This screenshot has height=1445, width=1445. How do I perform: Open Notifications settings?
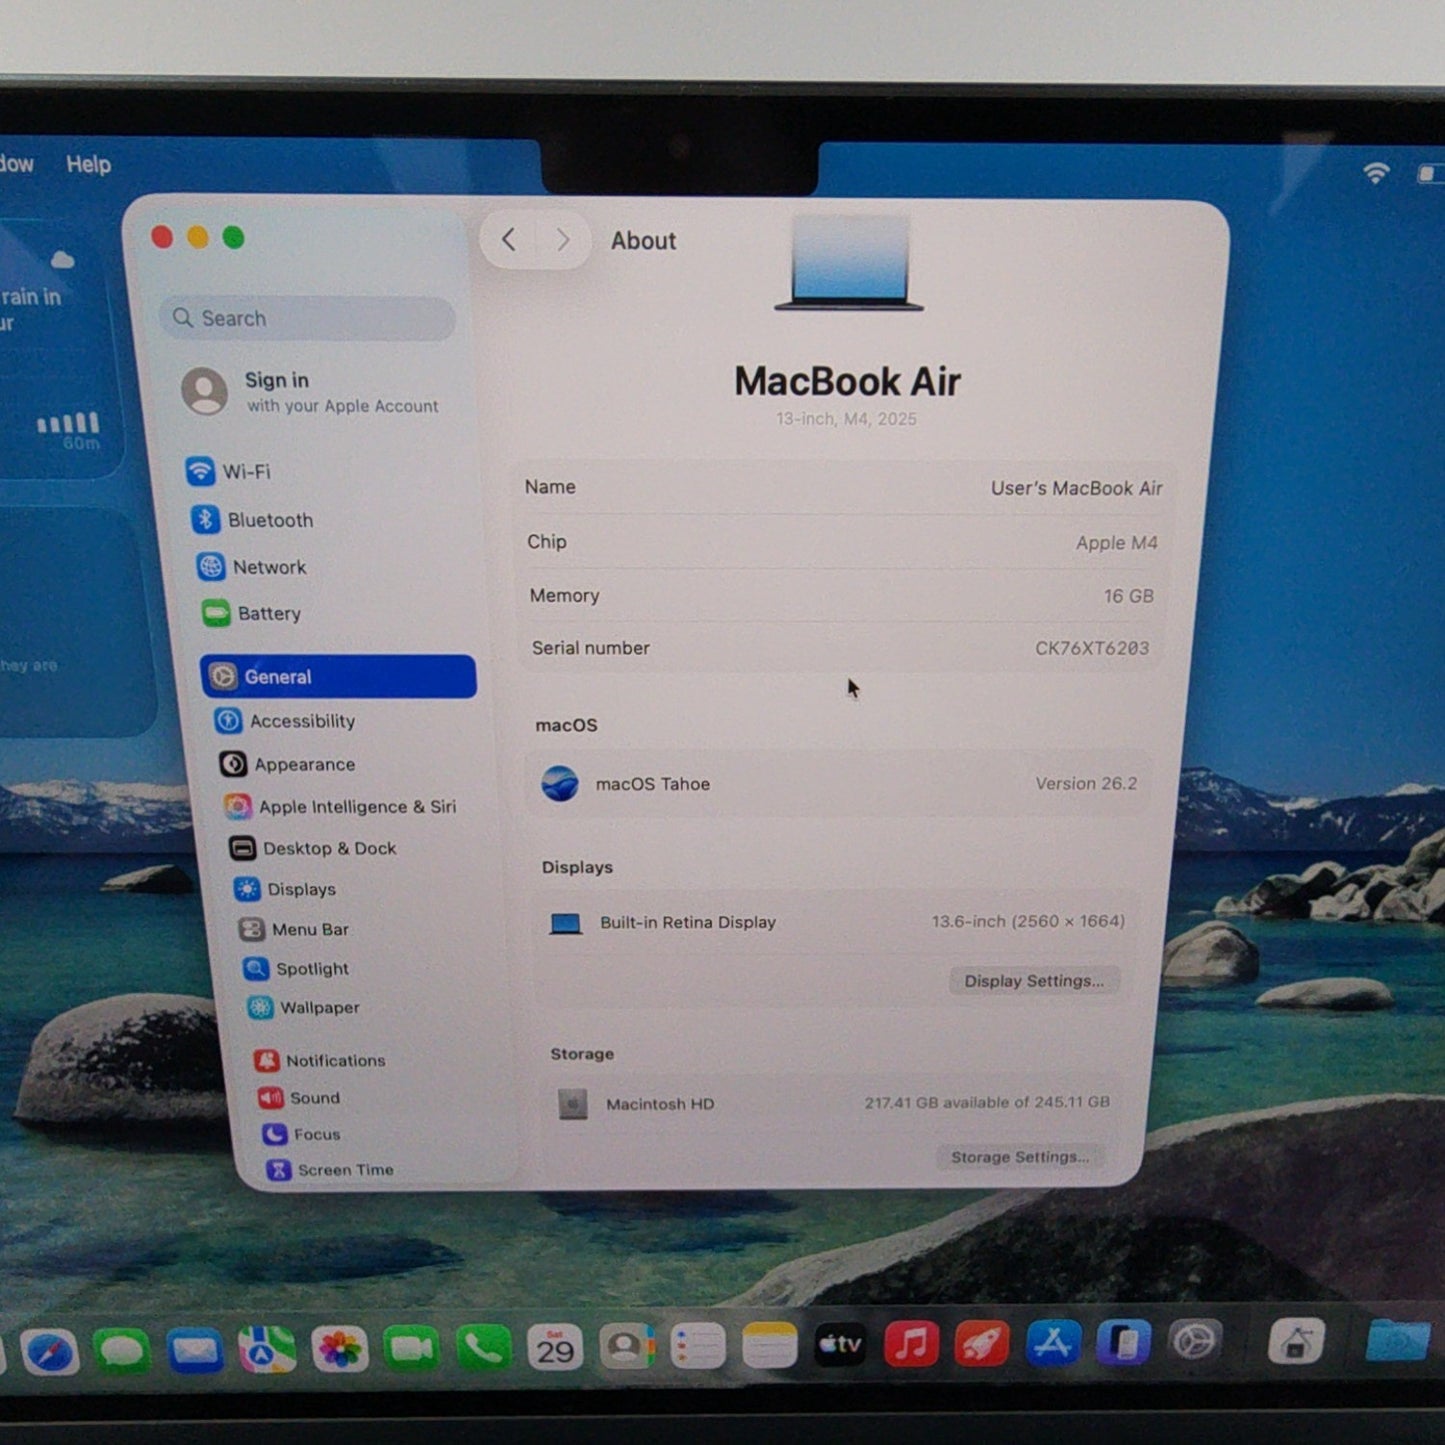[320, 1060]
